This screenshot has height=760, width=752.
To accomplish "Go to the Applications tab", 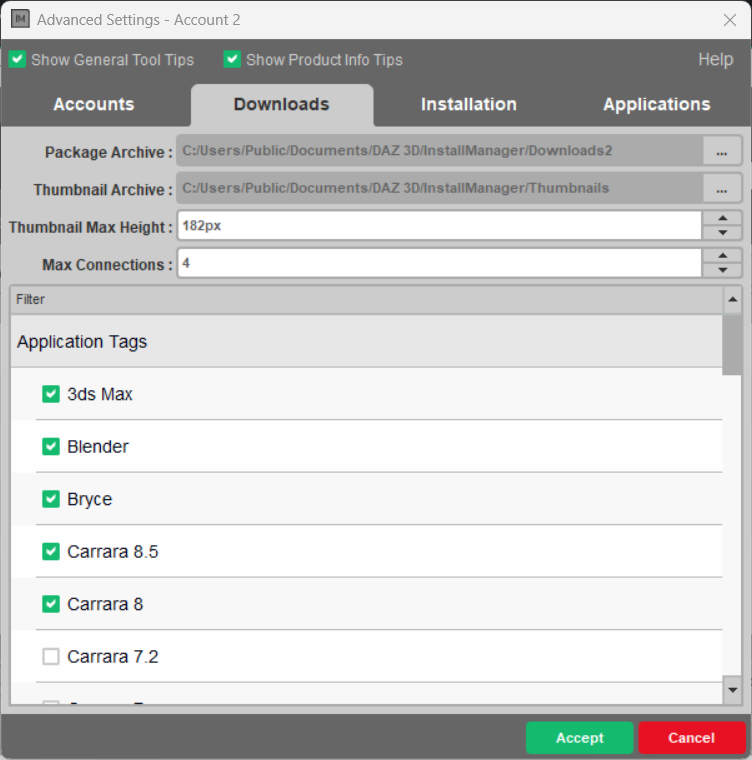I will (x=656, y=105).
